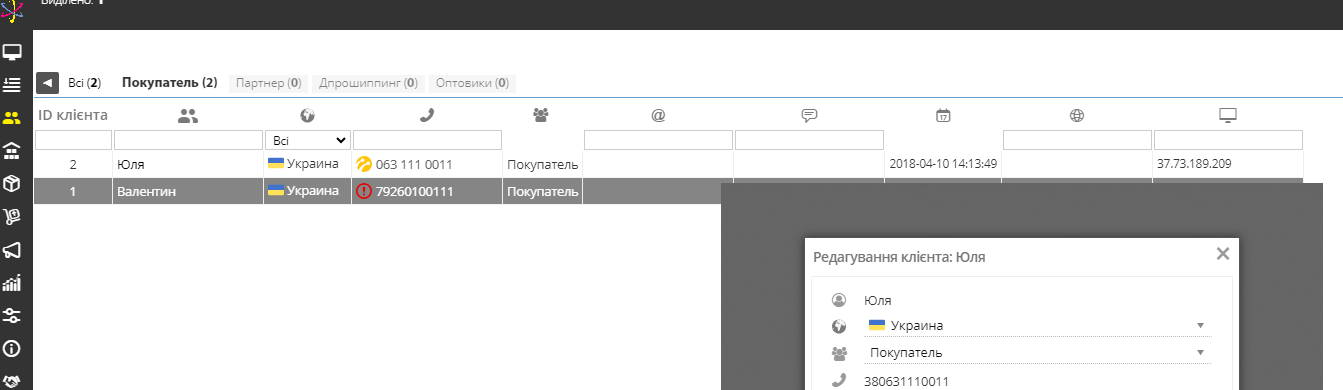Open the handshake sidebar icon
Image resolution: width=1343 pixels, height=390 pixels.
[x=12, y=380]
